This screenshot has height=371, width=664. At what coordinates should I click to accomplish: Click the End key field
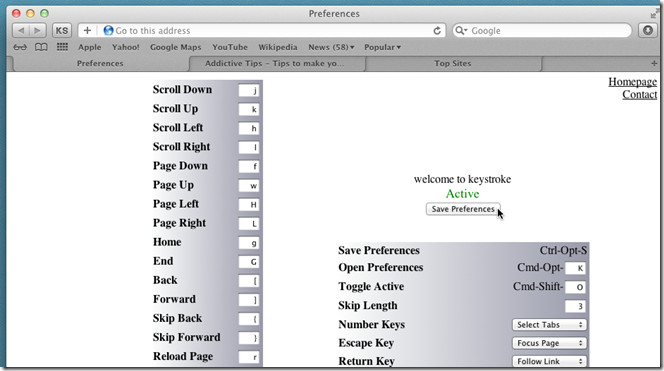[x=249, y=262]
